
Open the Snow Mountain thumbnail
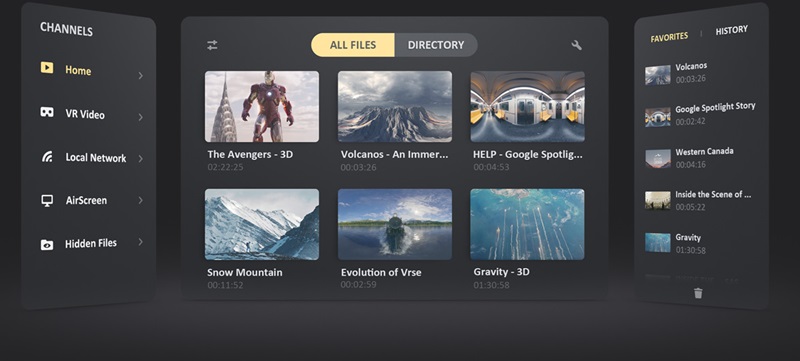click(x=262, y=224)
